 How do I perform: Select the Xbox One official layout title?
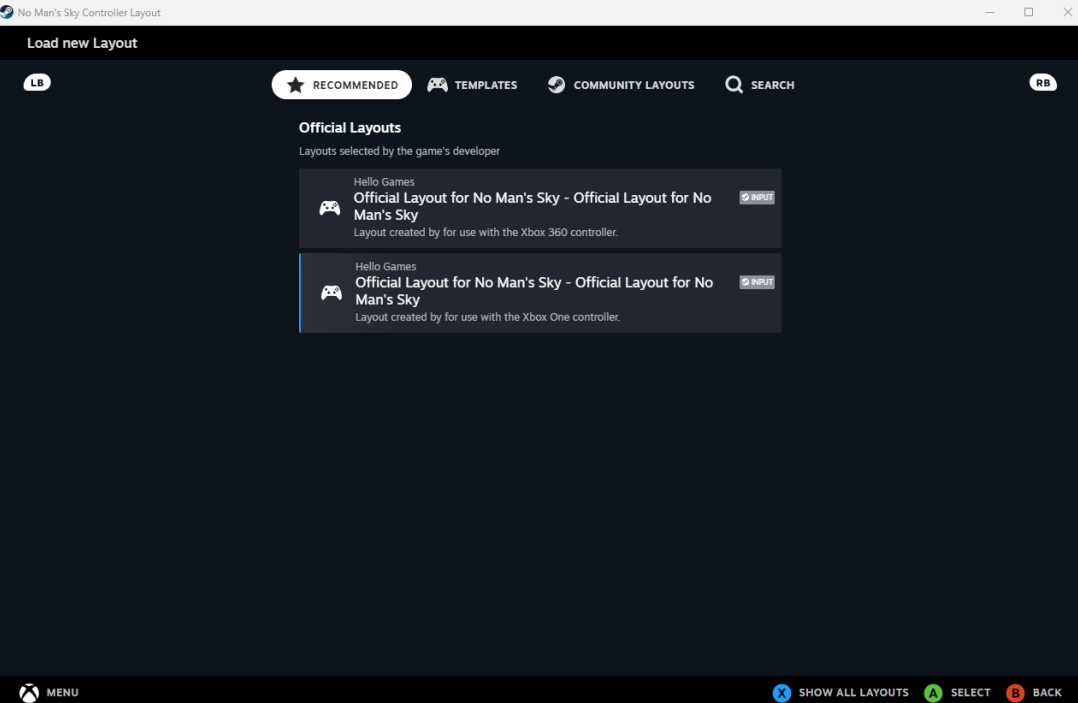pos(534,291)
